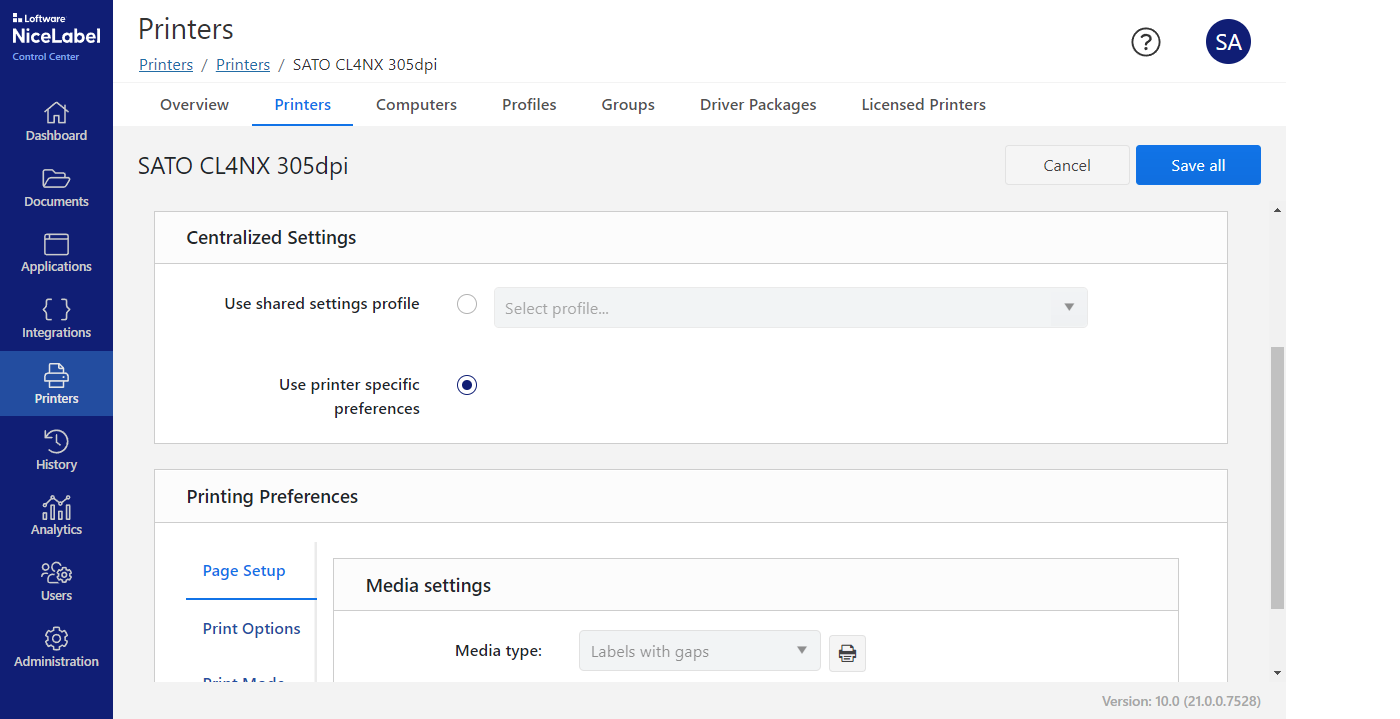This screenshot has width=1400, height=719.
Task: Click the Save all button
Action: [x=1198, y=165]
